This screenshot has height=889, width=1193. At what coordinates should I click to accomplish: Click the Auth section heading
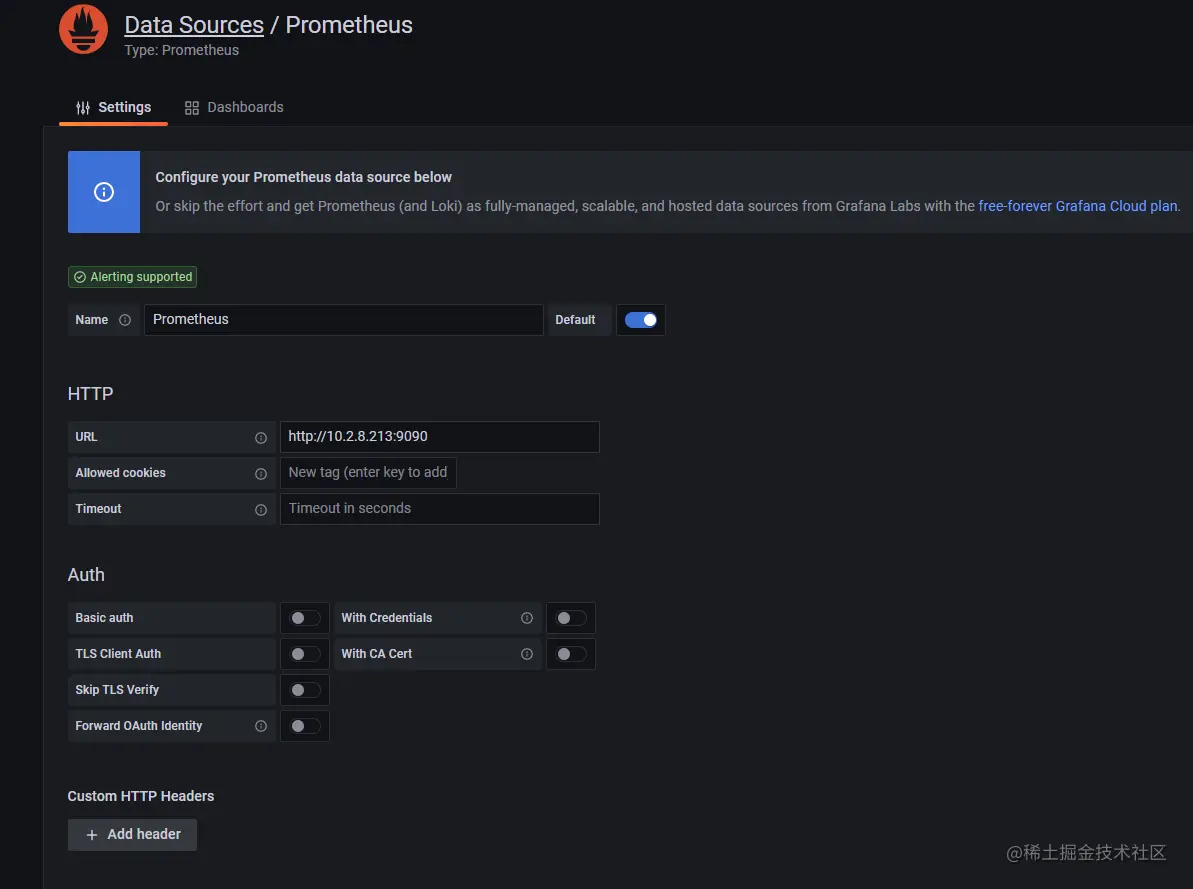click(86, 575)
